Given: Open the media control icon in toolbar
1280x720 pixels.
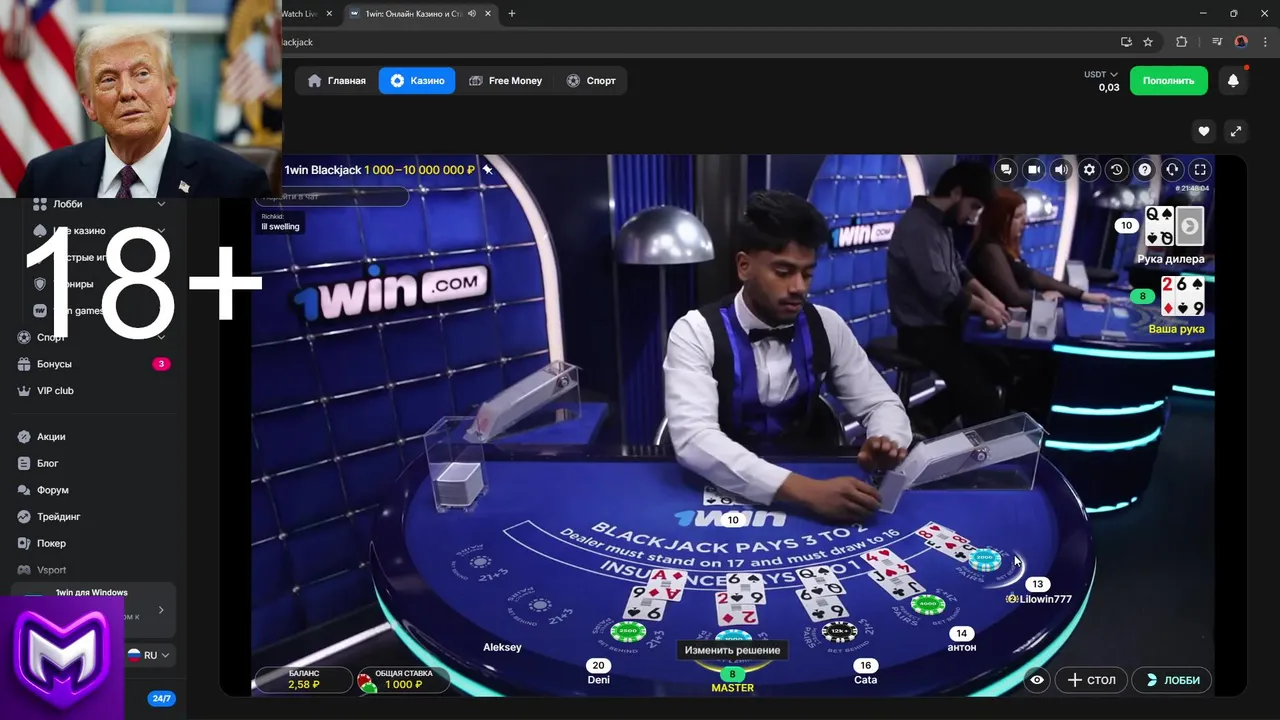Looking at the screenshot, I should [1217, 42].
